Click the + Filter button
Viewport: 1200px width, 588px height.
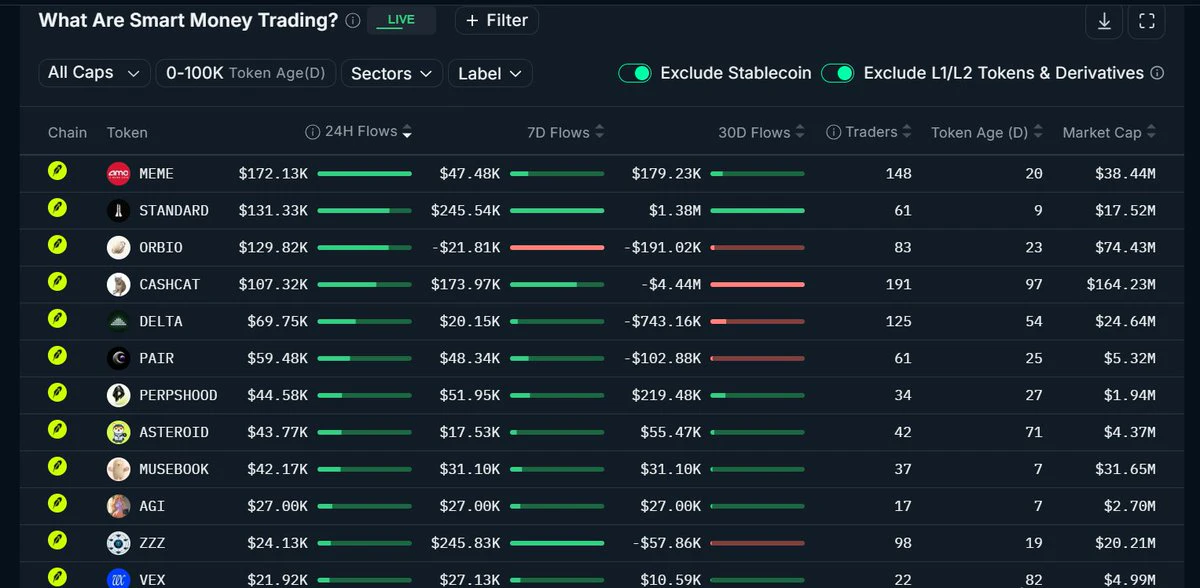point(497,21)
